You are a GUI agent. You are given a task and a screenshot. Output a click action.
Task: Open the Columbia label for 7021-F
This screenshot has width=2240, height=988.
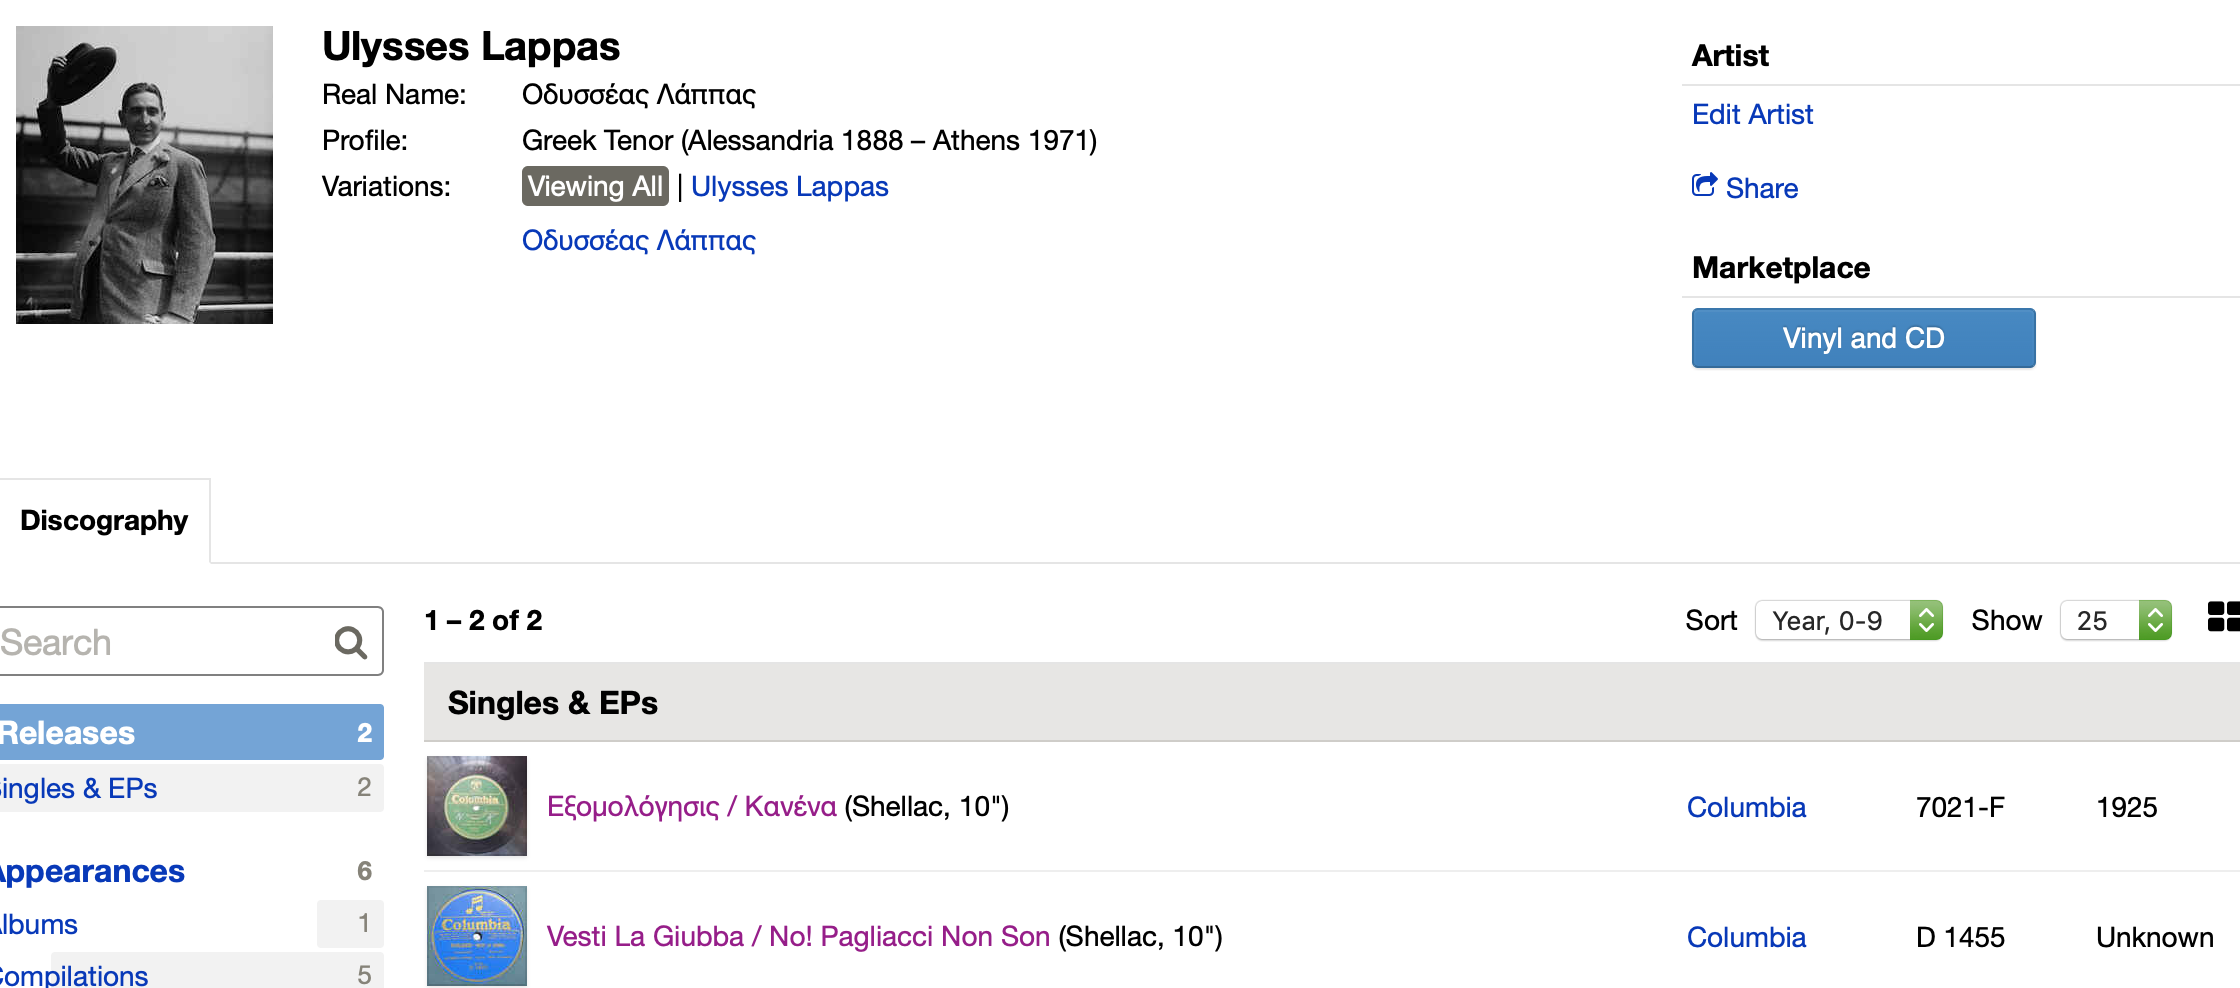(1746, 808)
